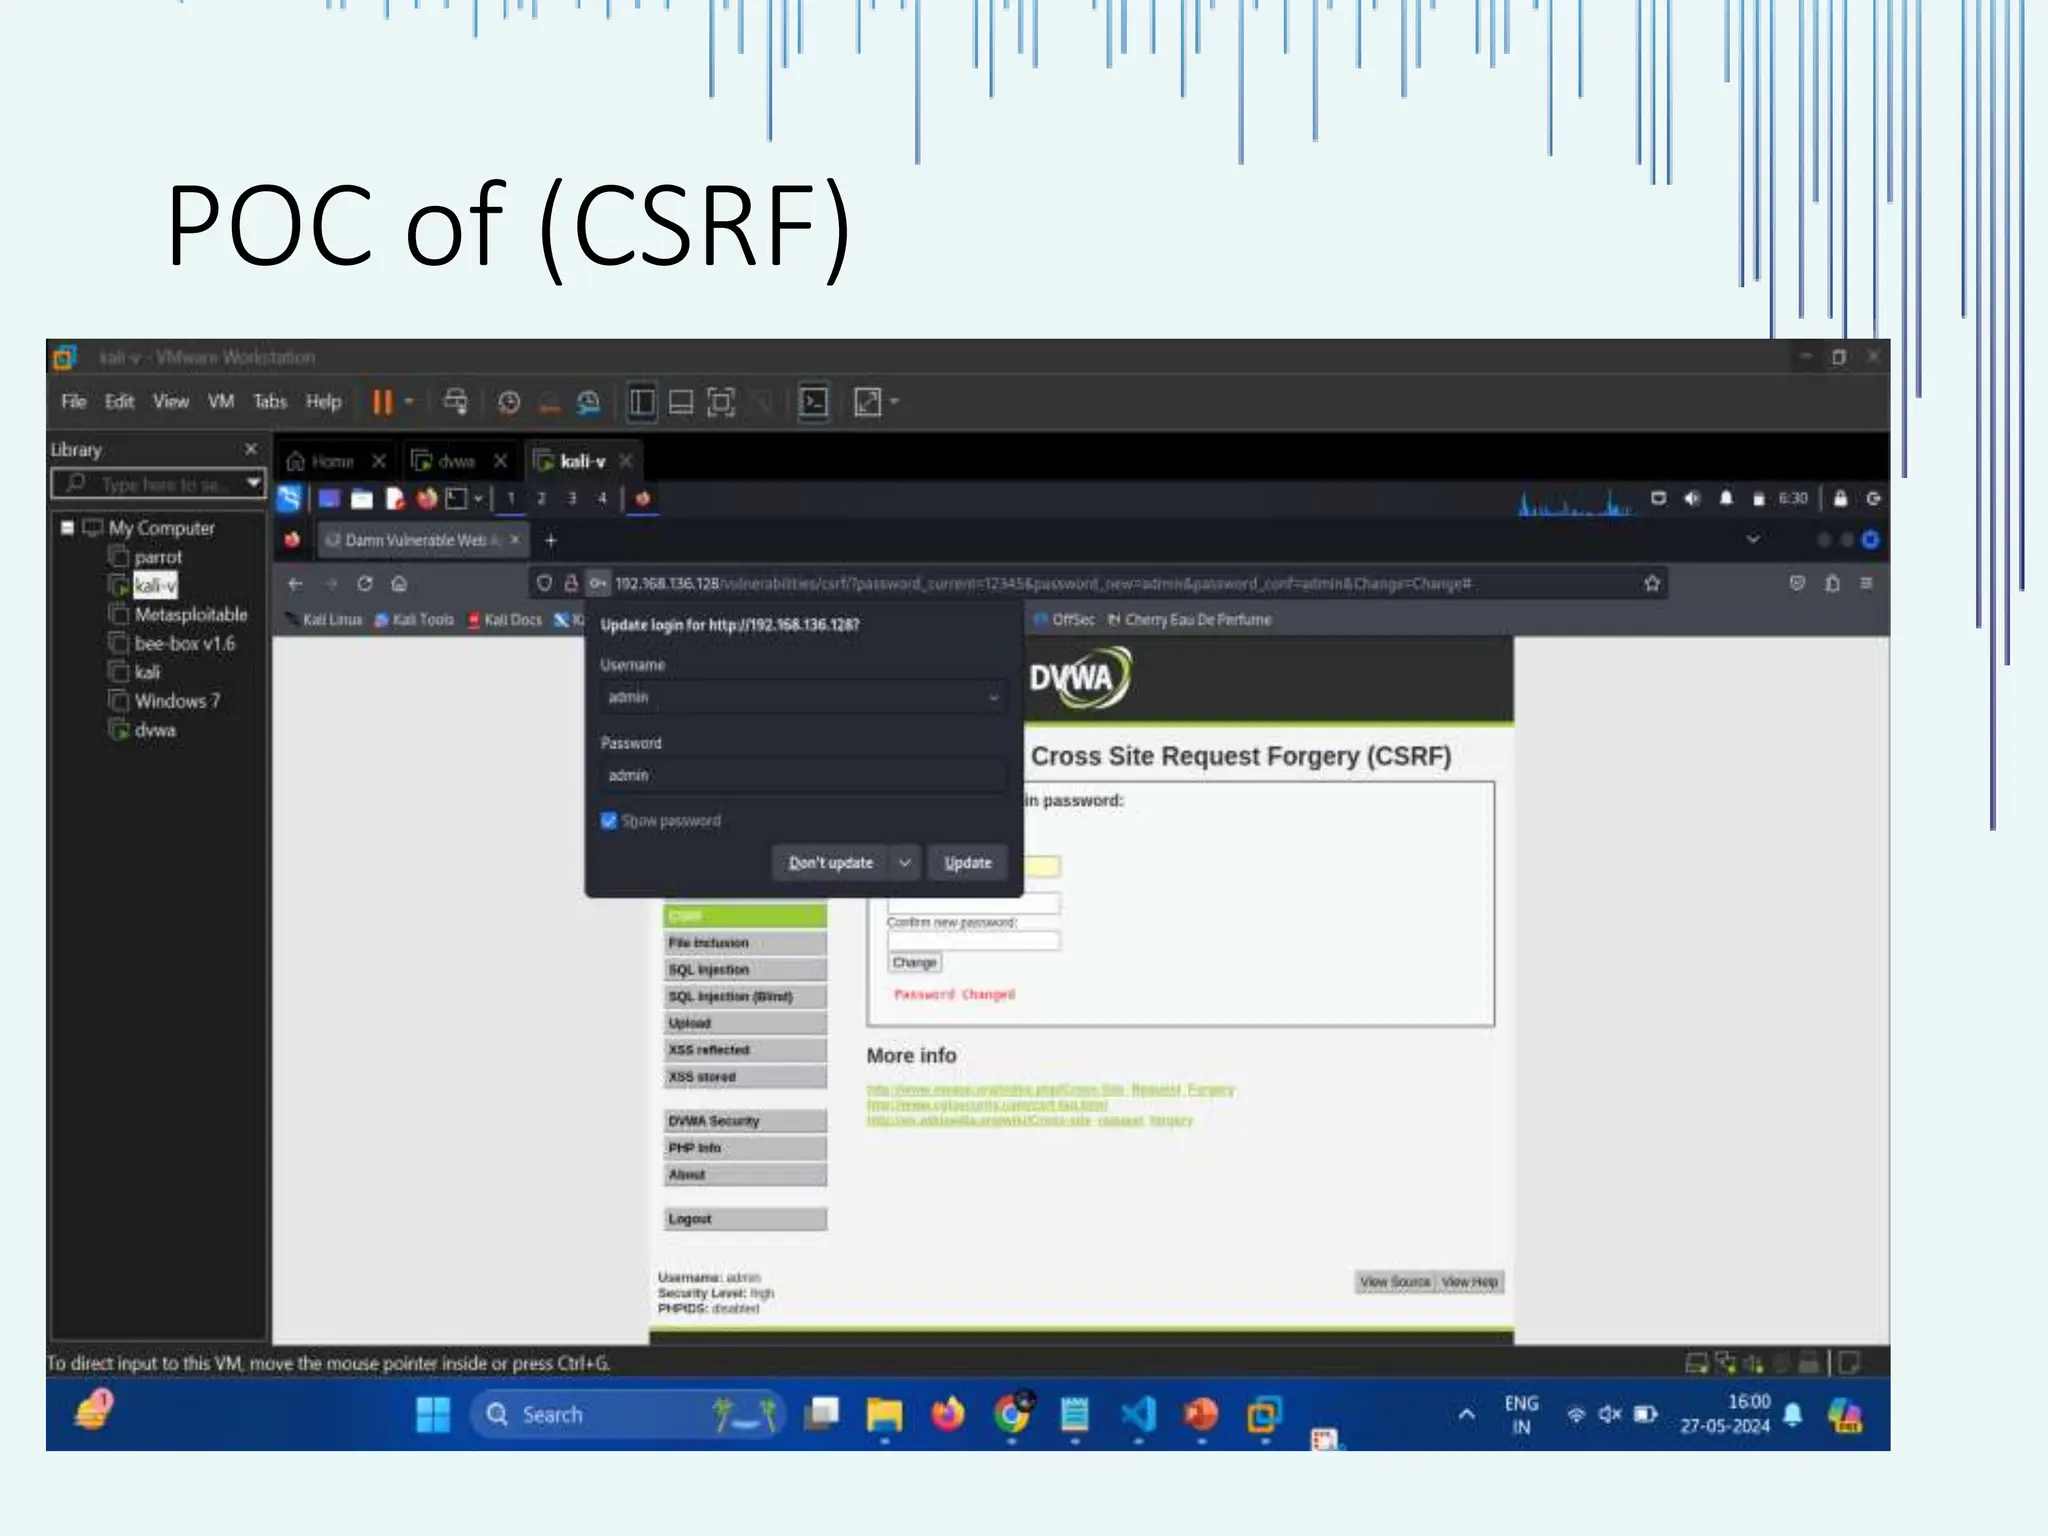Image resolution: width=2048 pixels, height=1536 pixels.
Task: Open the File menu in VMware
Action: (74, 401)
